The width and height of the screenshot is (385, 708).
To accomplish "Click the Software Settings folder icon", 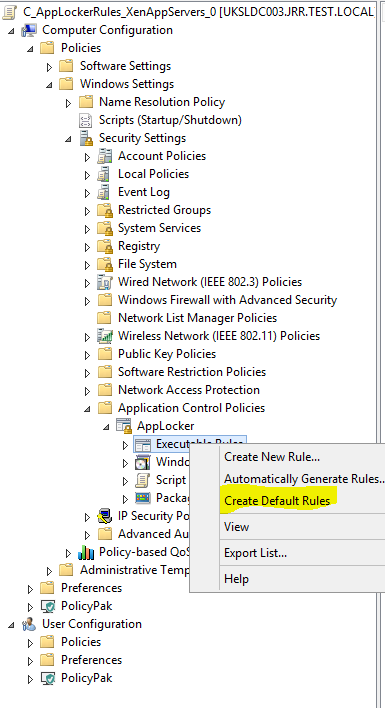I will 66,66.
